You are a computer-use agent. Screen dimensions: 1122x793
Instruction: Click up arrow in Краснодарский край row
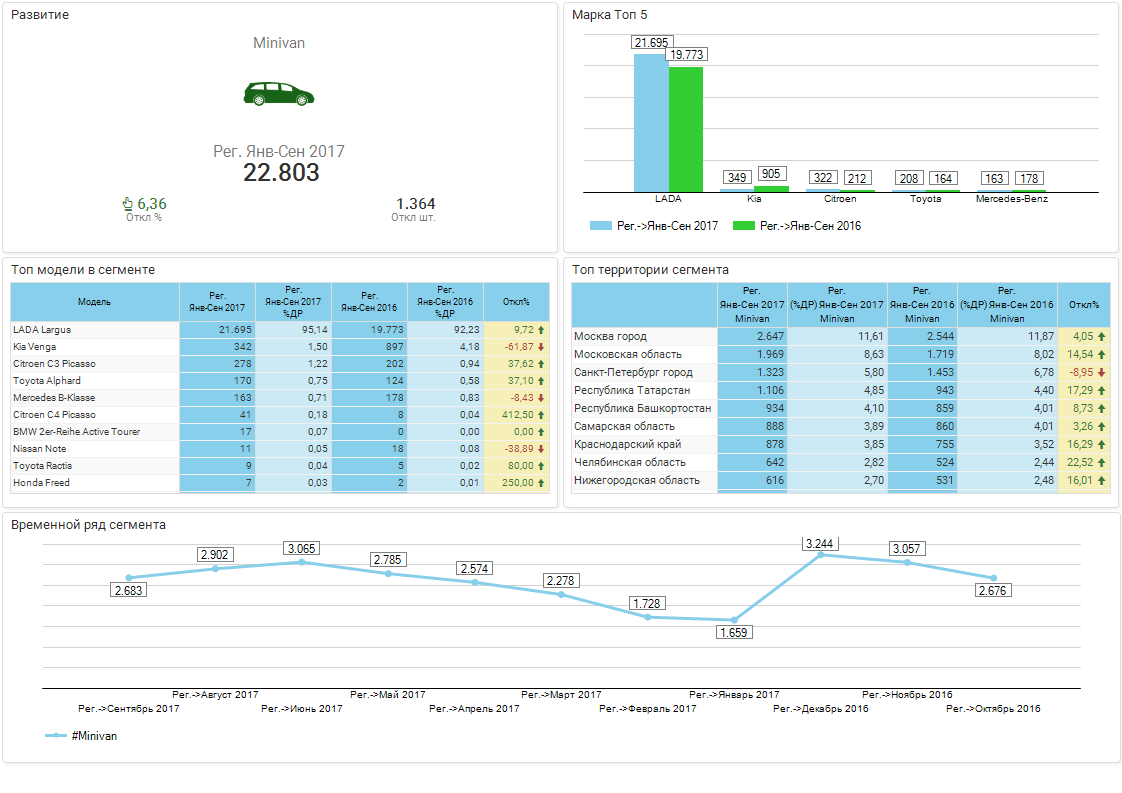(1101, 444)
